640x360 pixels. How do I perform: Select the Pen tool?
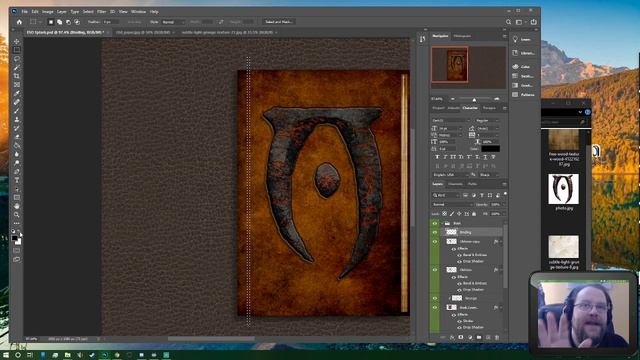click(16, 171)
